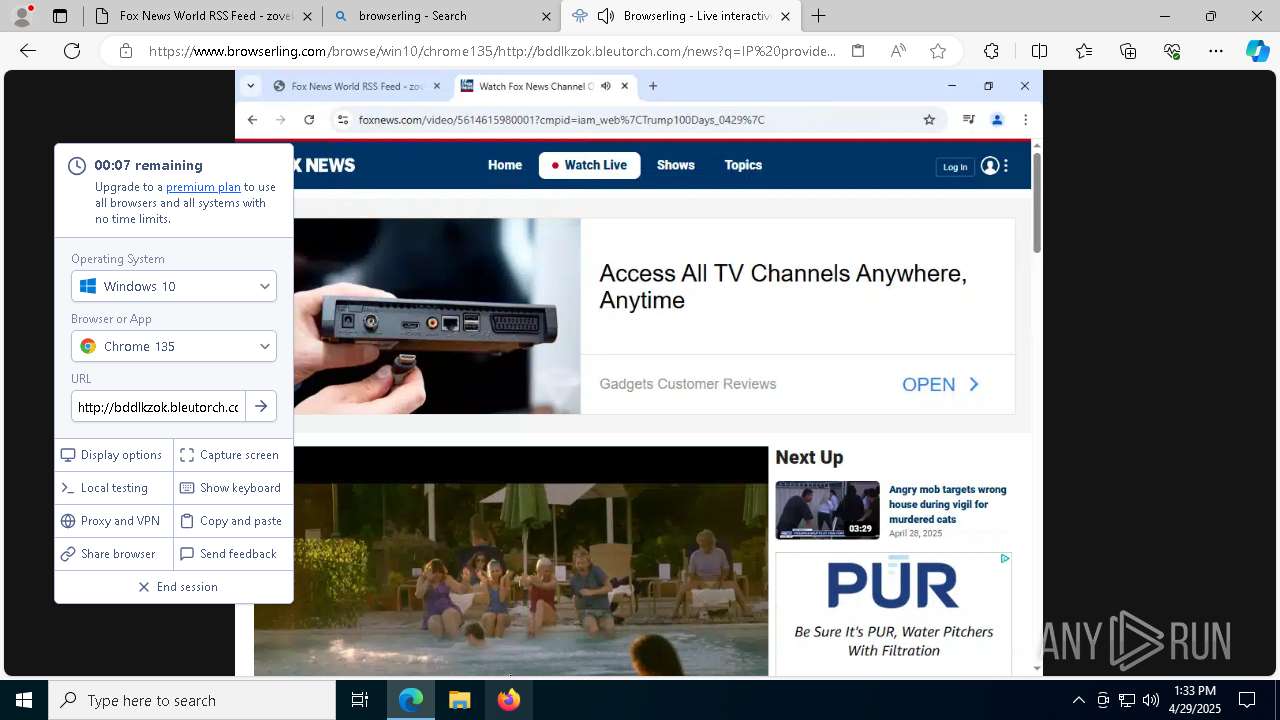Open Next Up video thumbnail 03:29
Viewport: 1280px width, 720px height.
click(x=827, y=510)
